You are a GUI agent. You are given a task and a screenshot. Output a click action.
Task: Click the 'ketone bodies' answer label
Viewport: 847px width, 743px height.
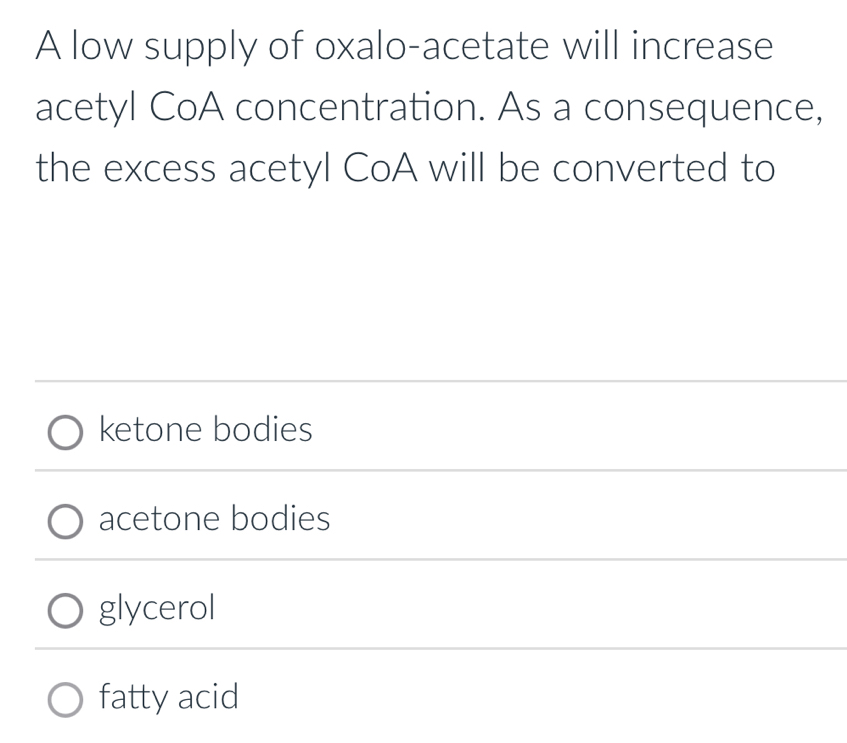[x=206, y=430]
